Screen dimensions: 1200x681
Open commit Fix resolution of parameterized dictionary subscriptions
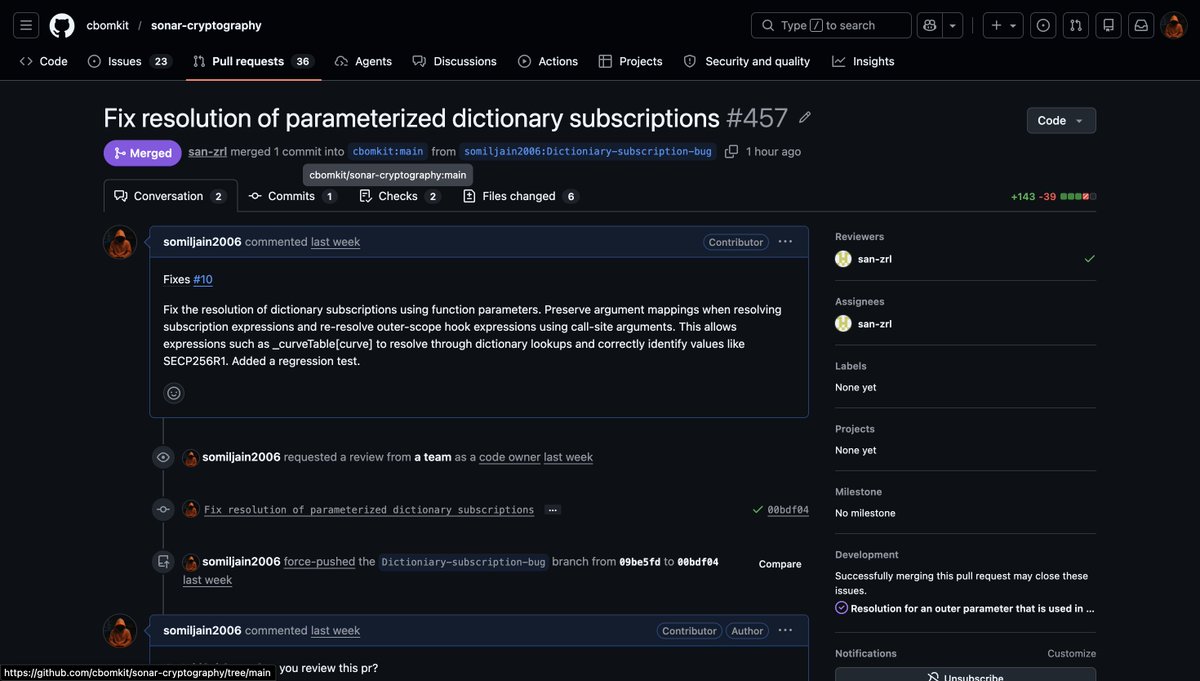[369, 510]
